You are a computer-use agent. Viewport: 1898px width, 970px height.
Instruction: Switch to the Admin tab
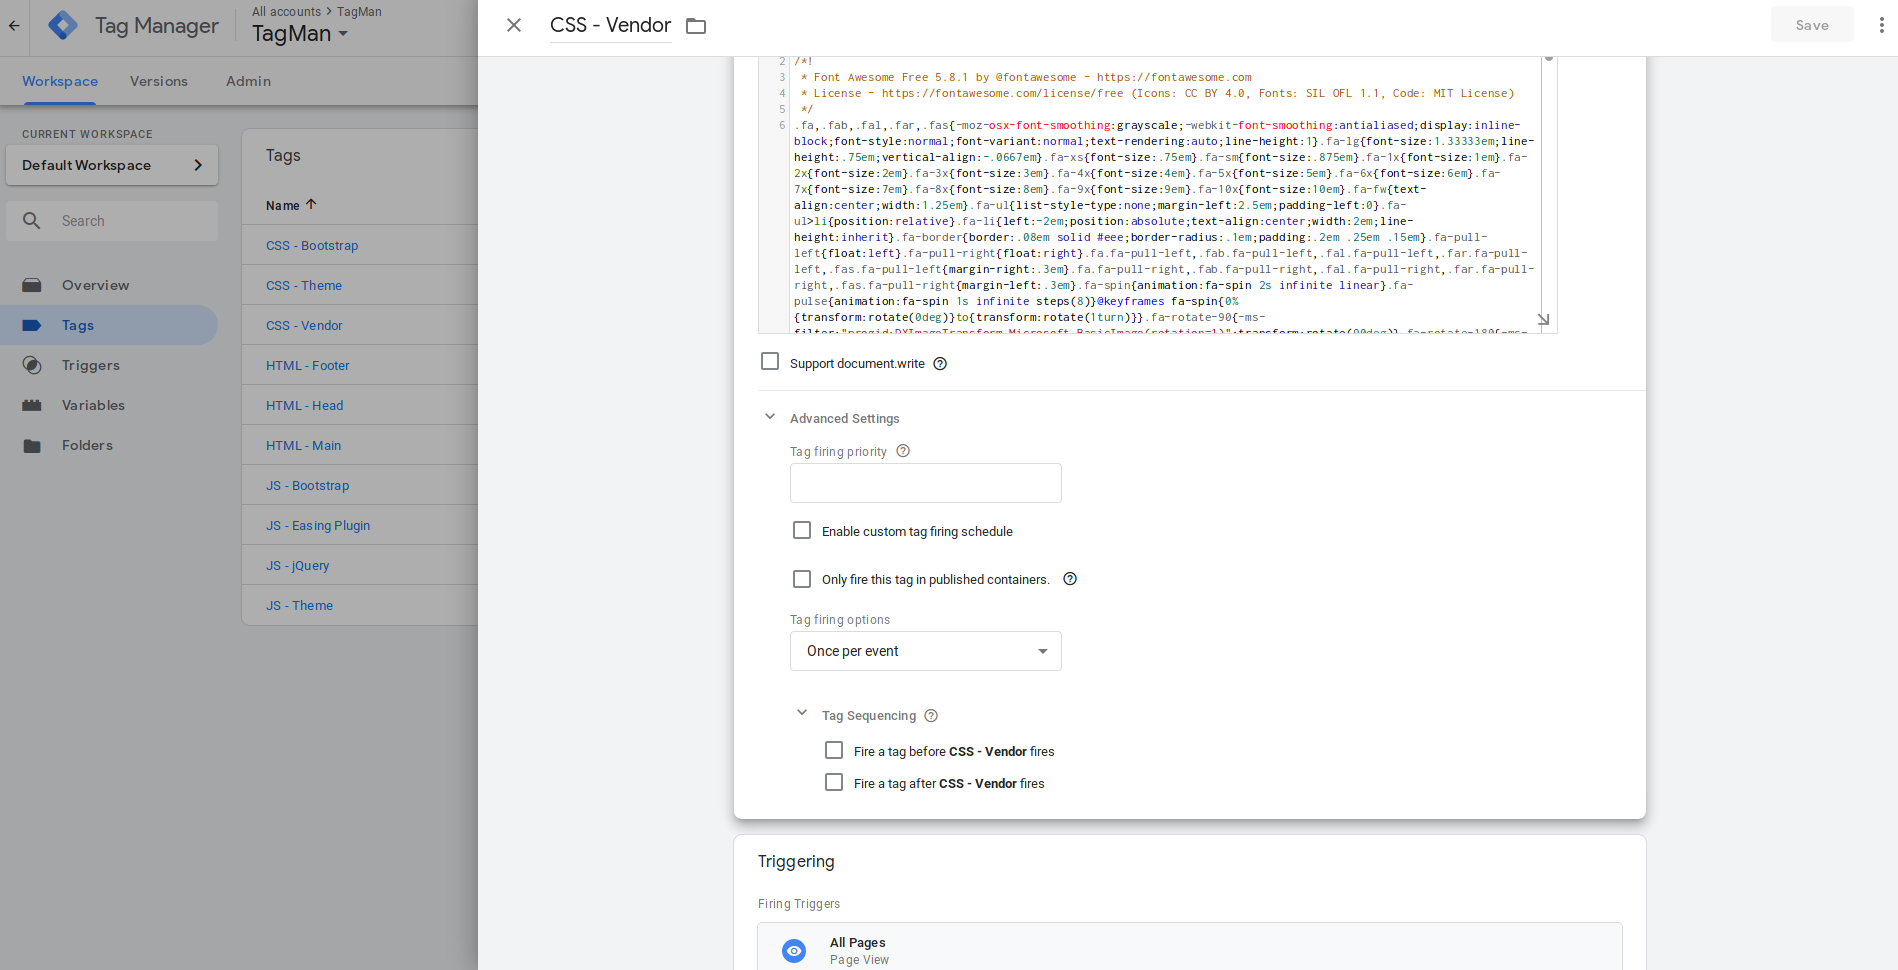248,81
